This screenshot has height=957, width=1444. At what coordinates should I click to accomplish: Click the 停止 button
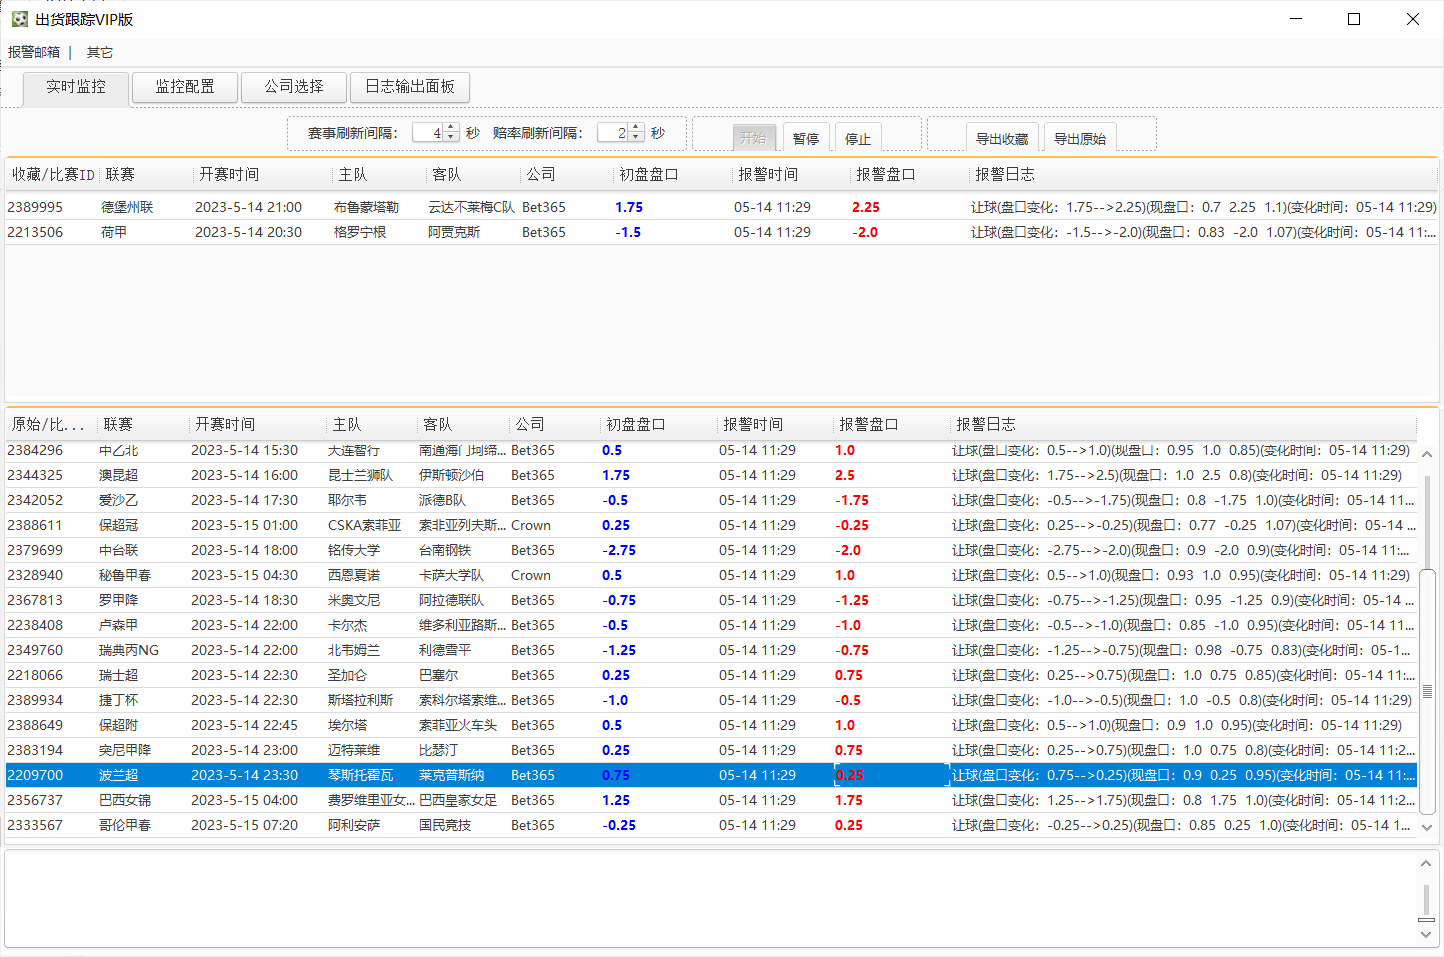pos(858,138)
